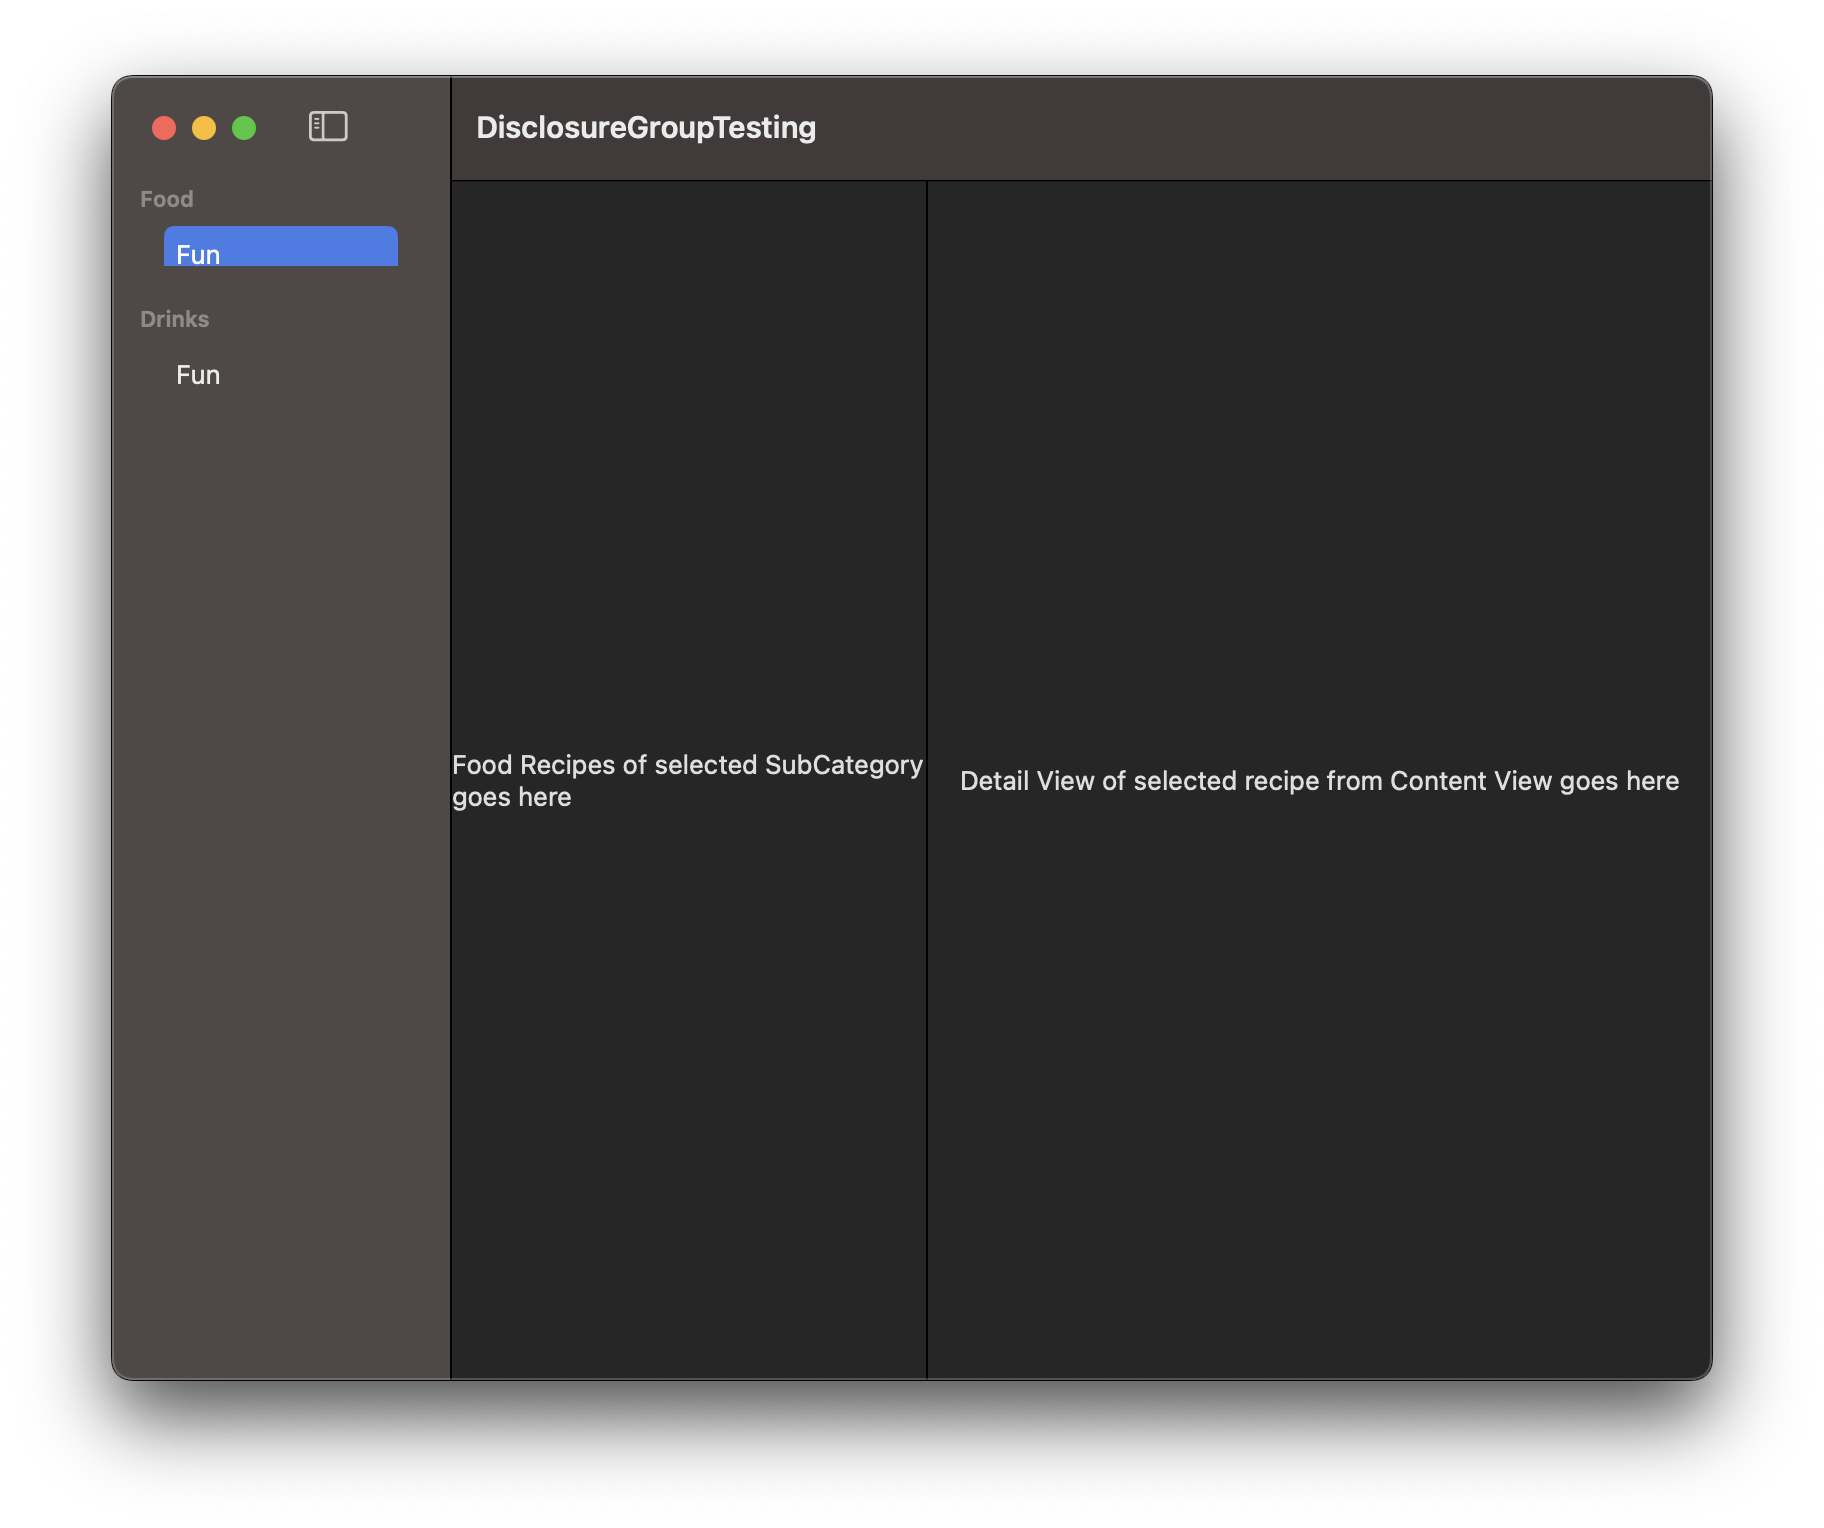
Task: Select the highlighted Fun item under Food
Action: coord(280,248)
